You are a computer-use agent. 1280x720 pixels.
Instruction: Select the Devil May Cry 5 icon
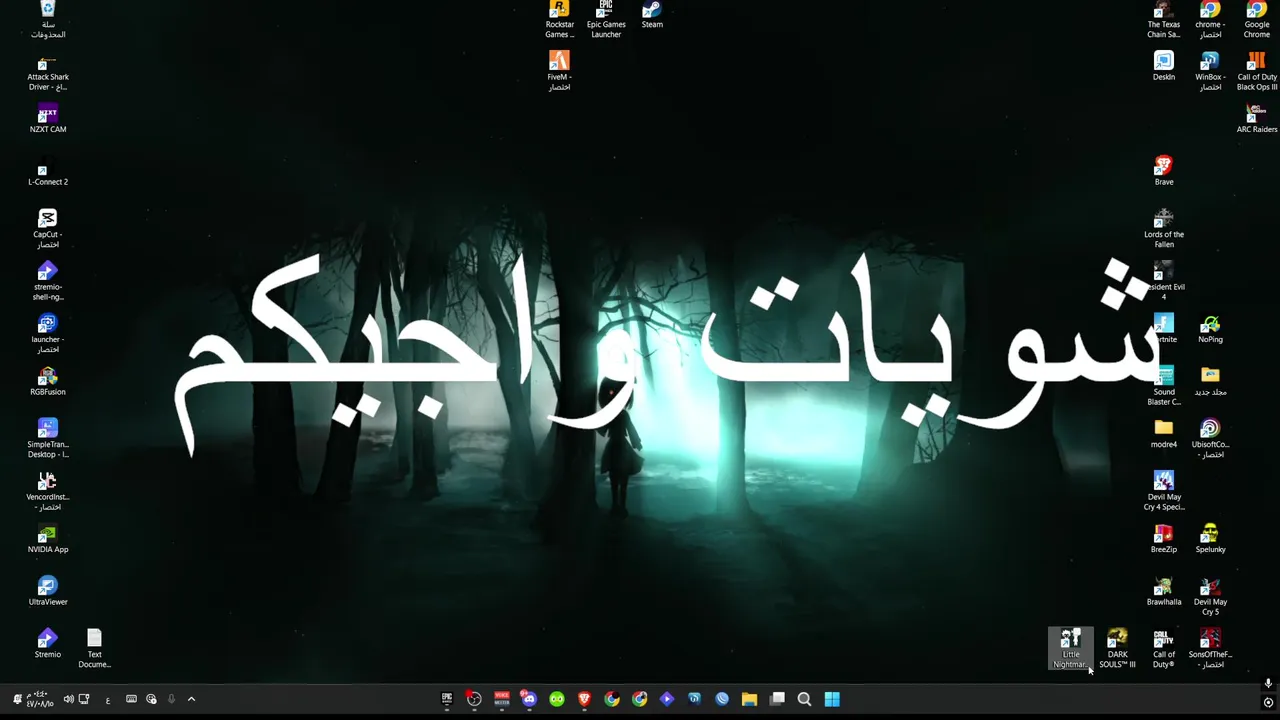click(1210, 596)
